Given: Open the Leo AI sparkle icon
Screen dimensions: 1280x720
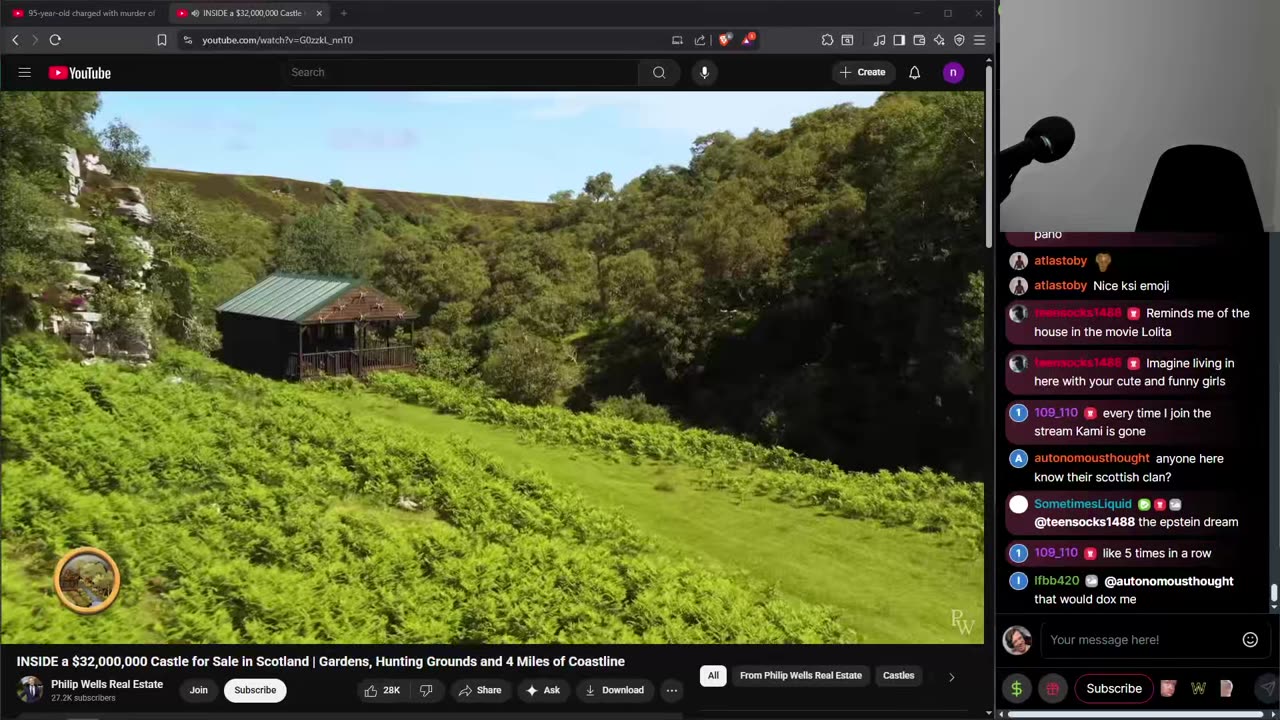Looking at the screenshot, I should point(939,40).
